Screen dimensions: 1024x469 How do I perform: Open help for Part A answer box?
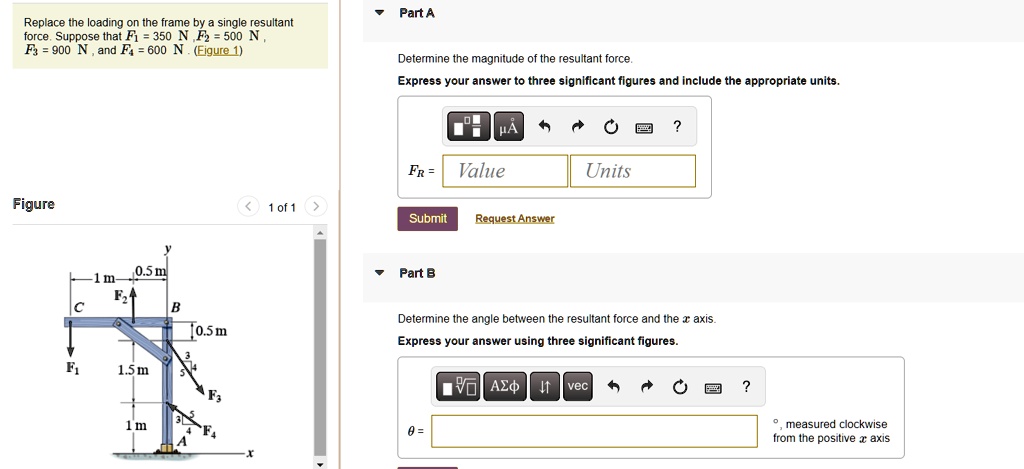(x=677, y=126)
